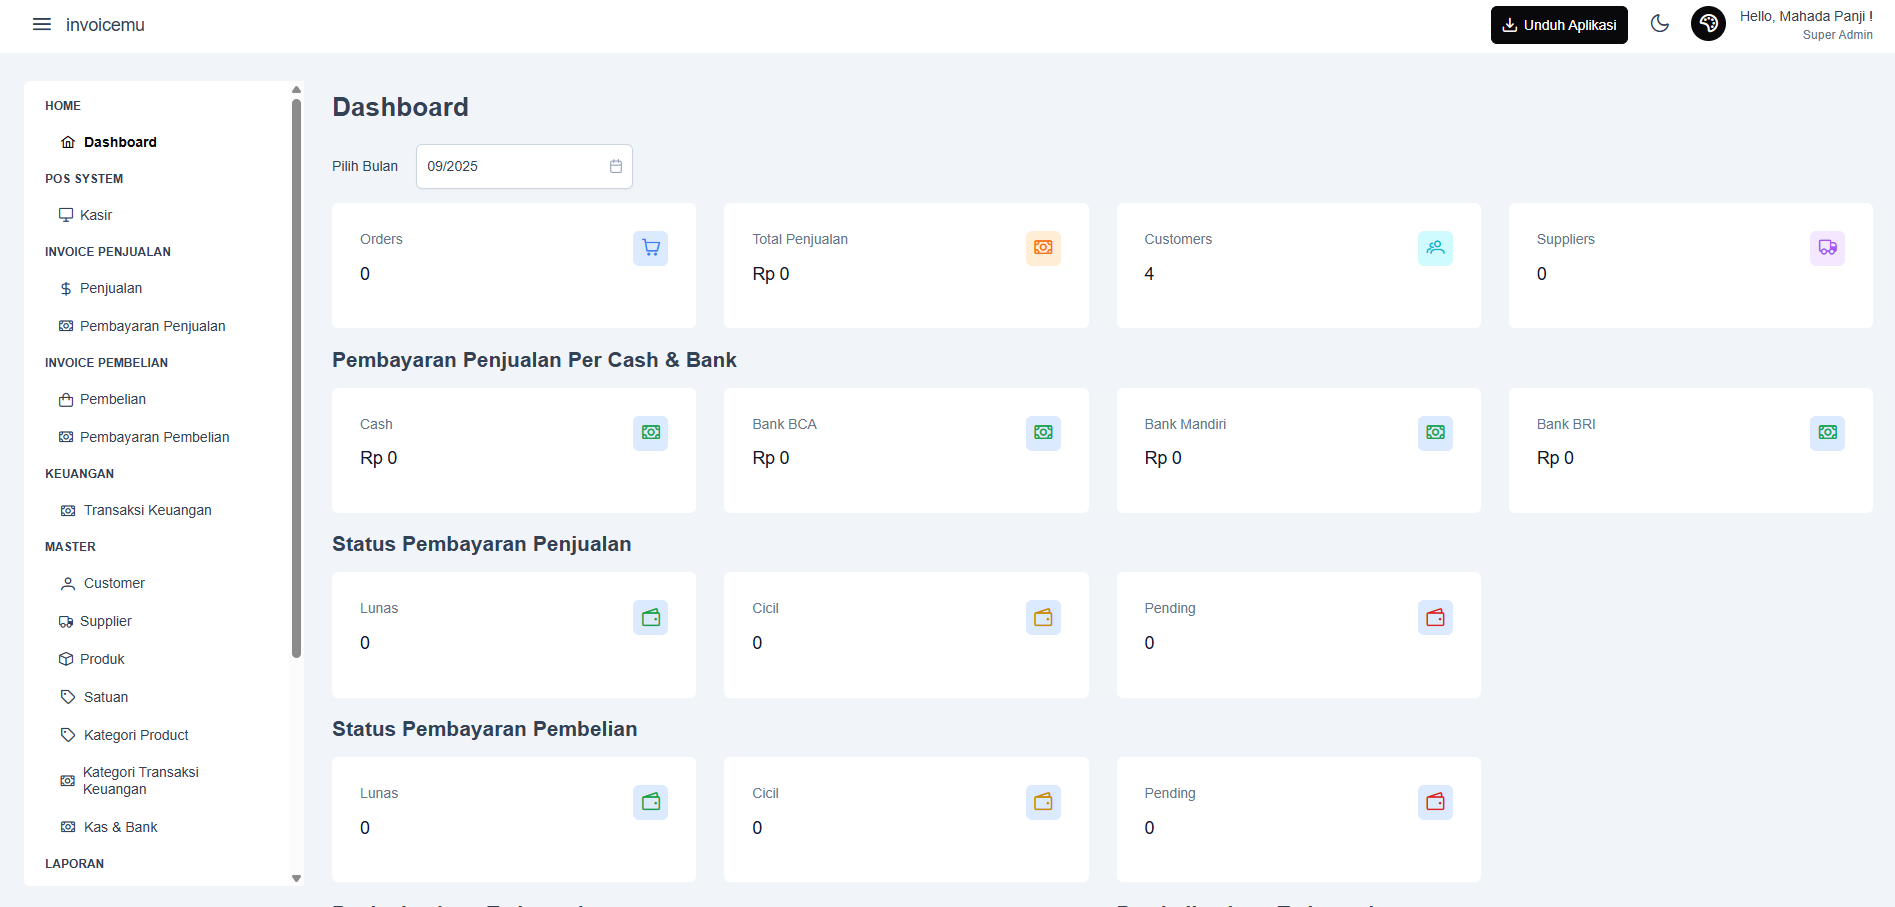Image resolution: width=1895 pixels, height=907 pixels.
Task: Click the Supplier truck icon
Action: pos(66,620)
